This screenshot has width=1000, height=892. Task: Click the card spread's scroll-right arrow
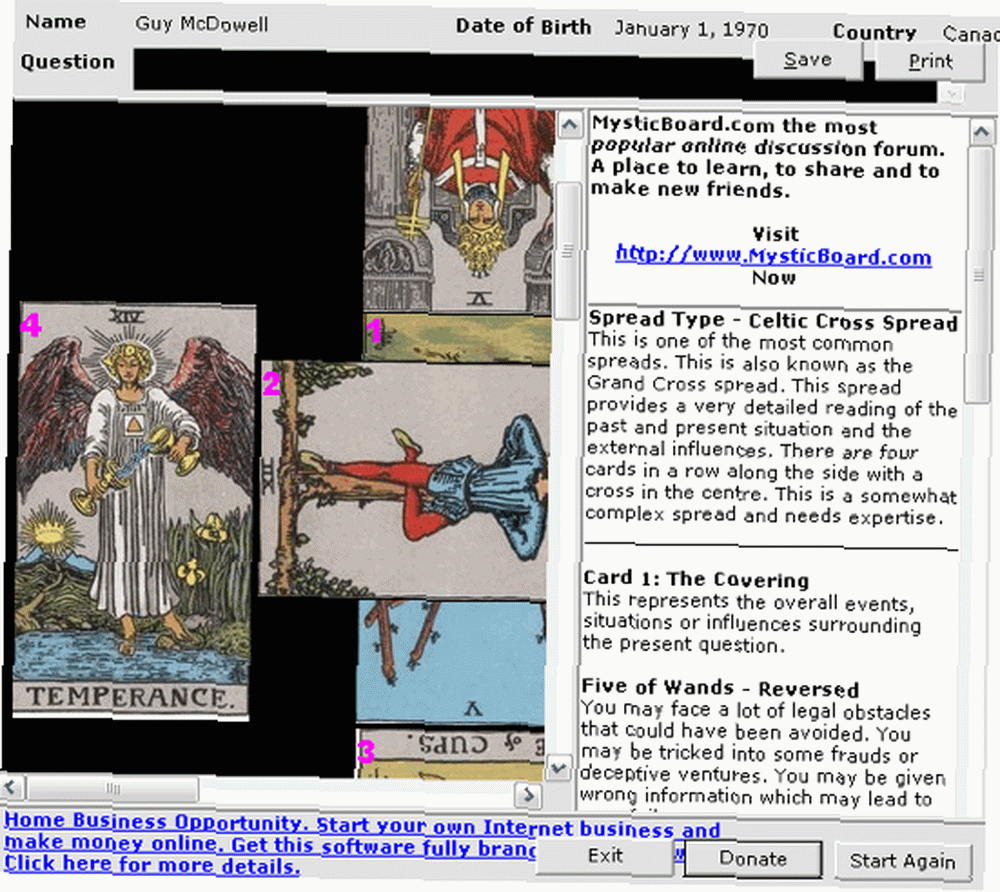[529, 794]
